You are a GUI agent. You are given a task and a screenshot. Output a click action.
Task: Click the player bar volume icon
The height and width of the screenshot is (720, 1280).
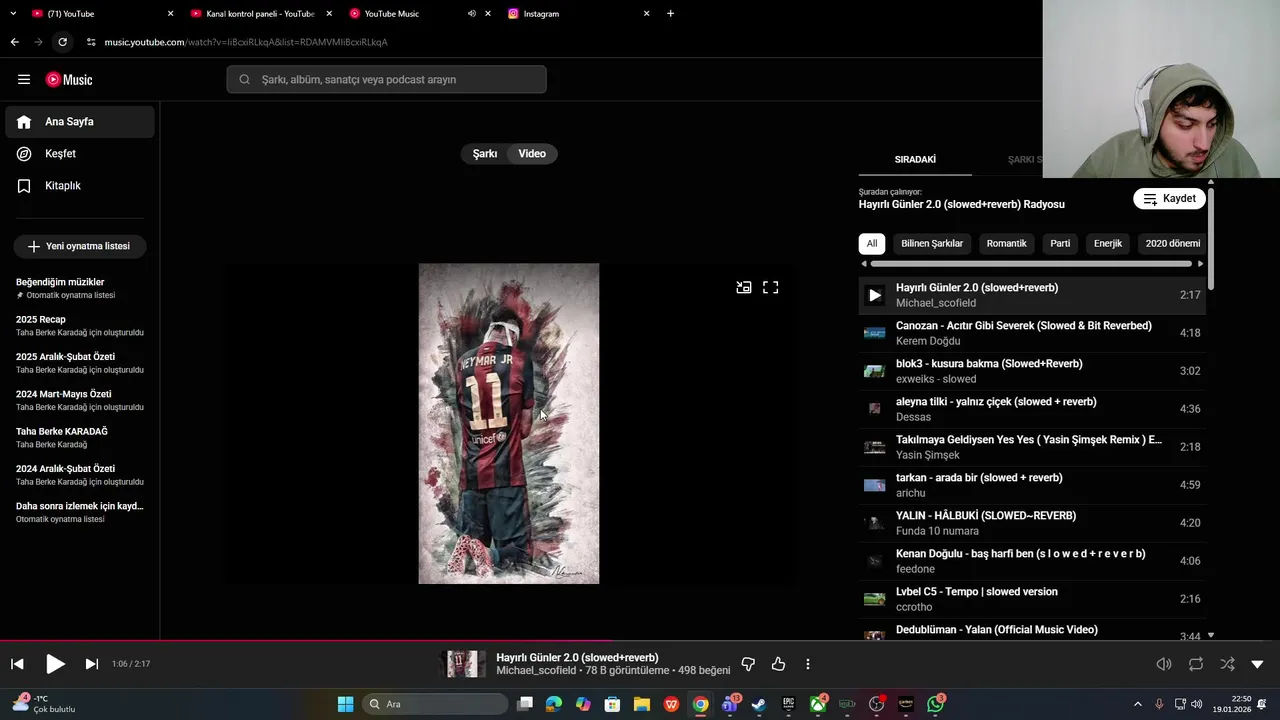(x=1164, y=664)
